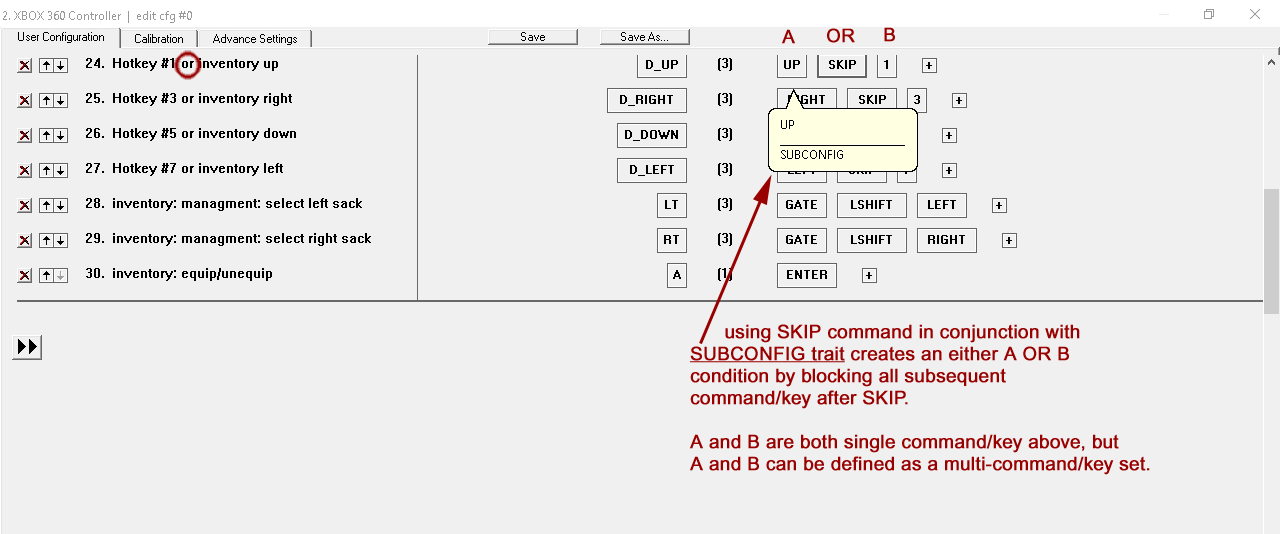
Task: Remove row 30 equip/unequip entry
Action: pos(25,276)
